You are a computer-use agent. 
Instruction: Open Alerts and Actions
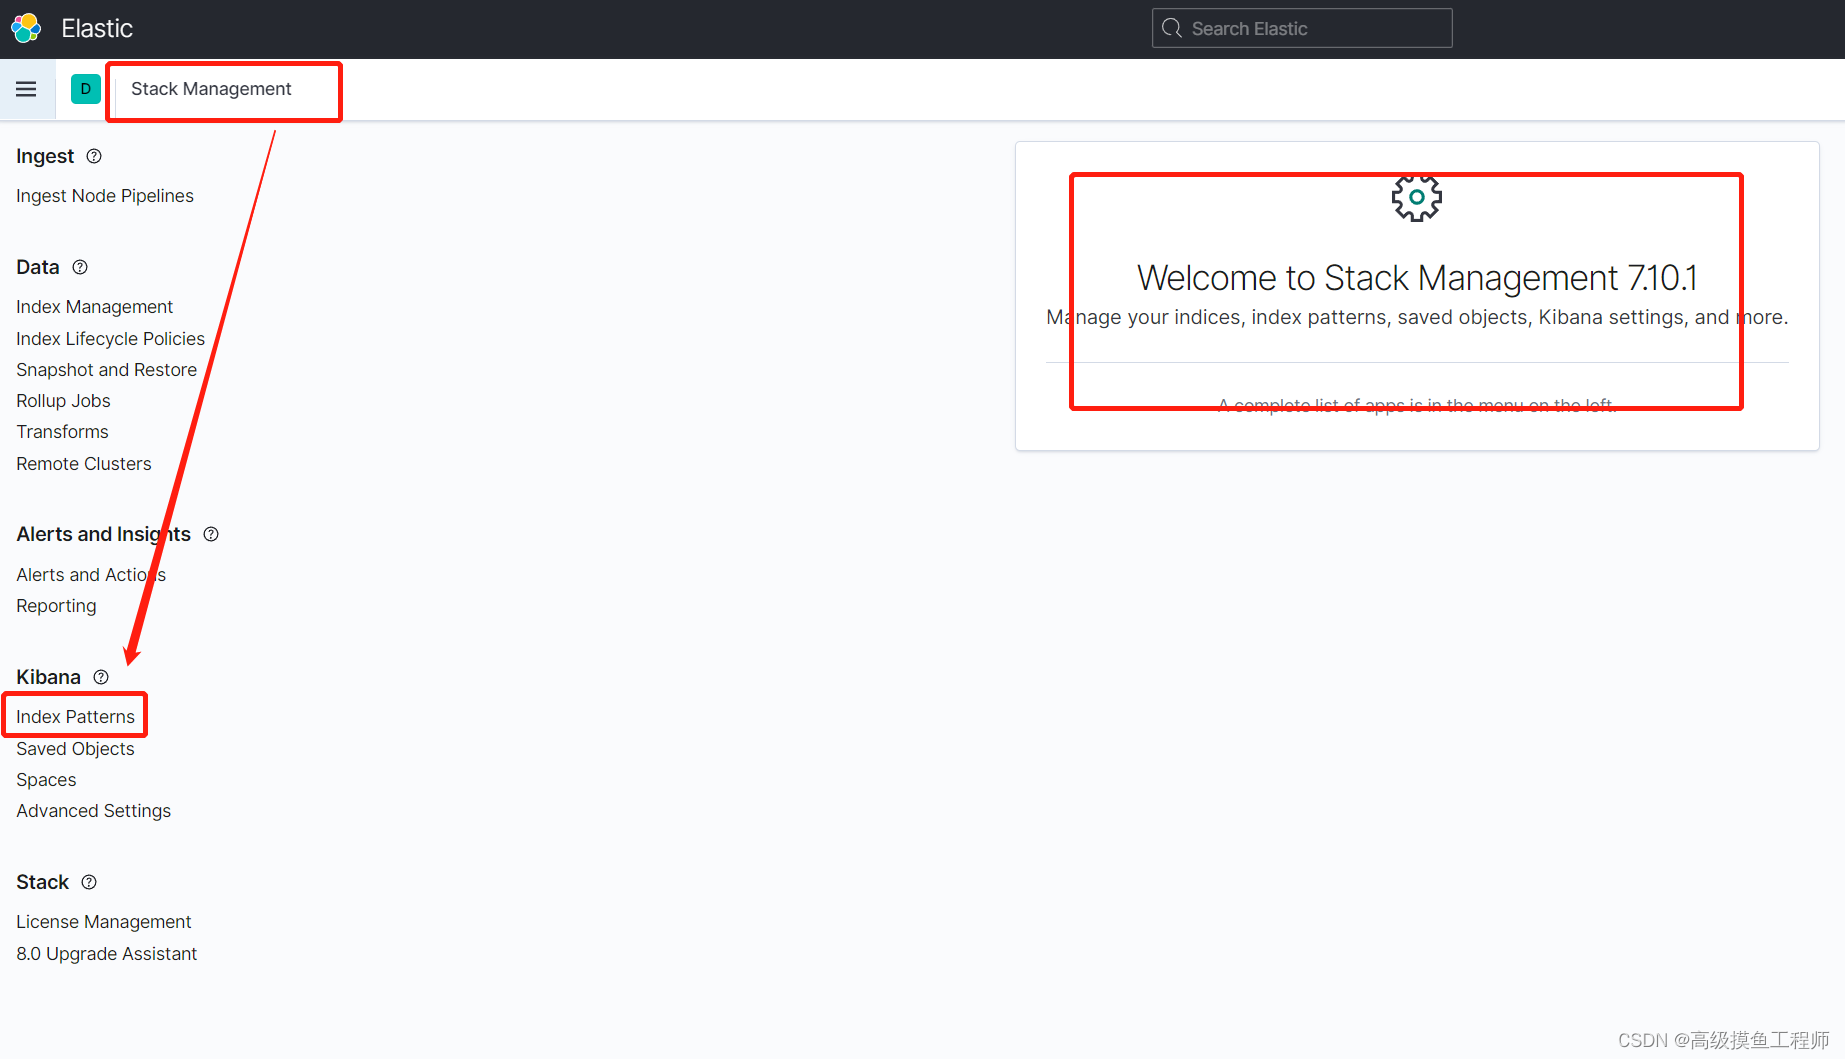91,575
